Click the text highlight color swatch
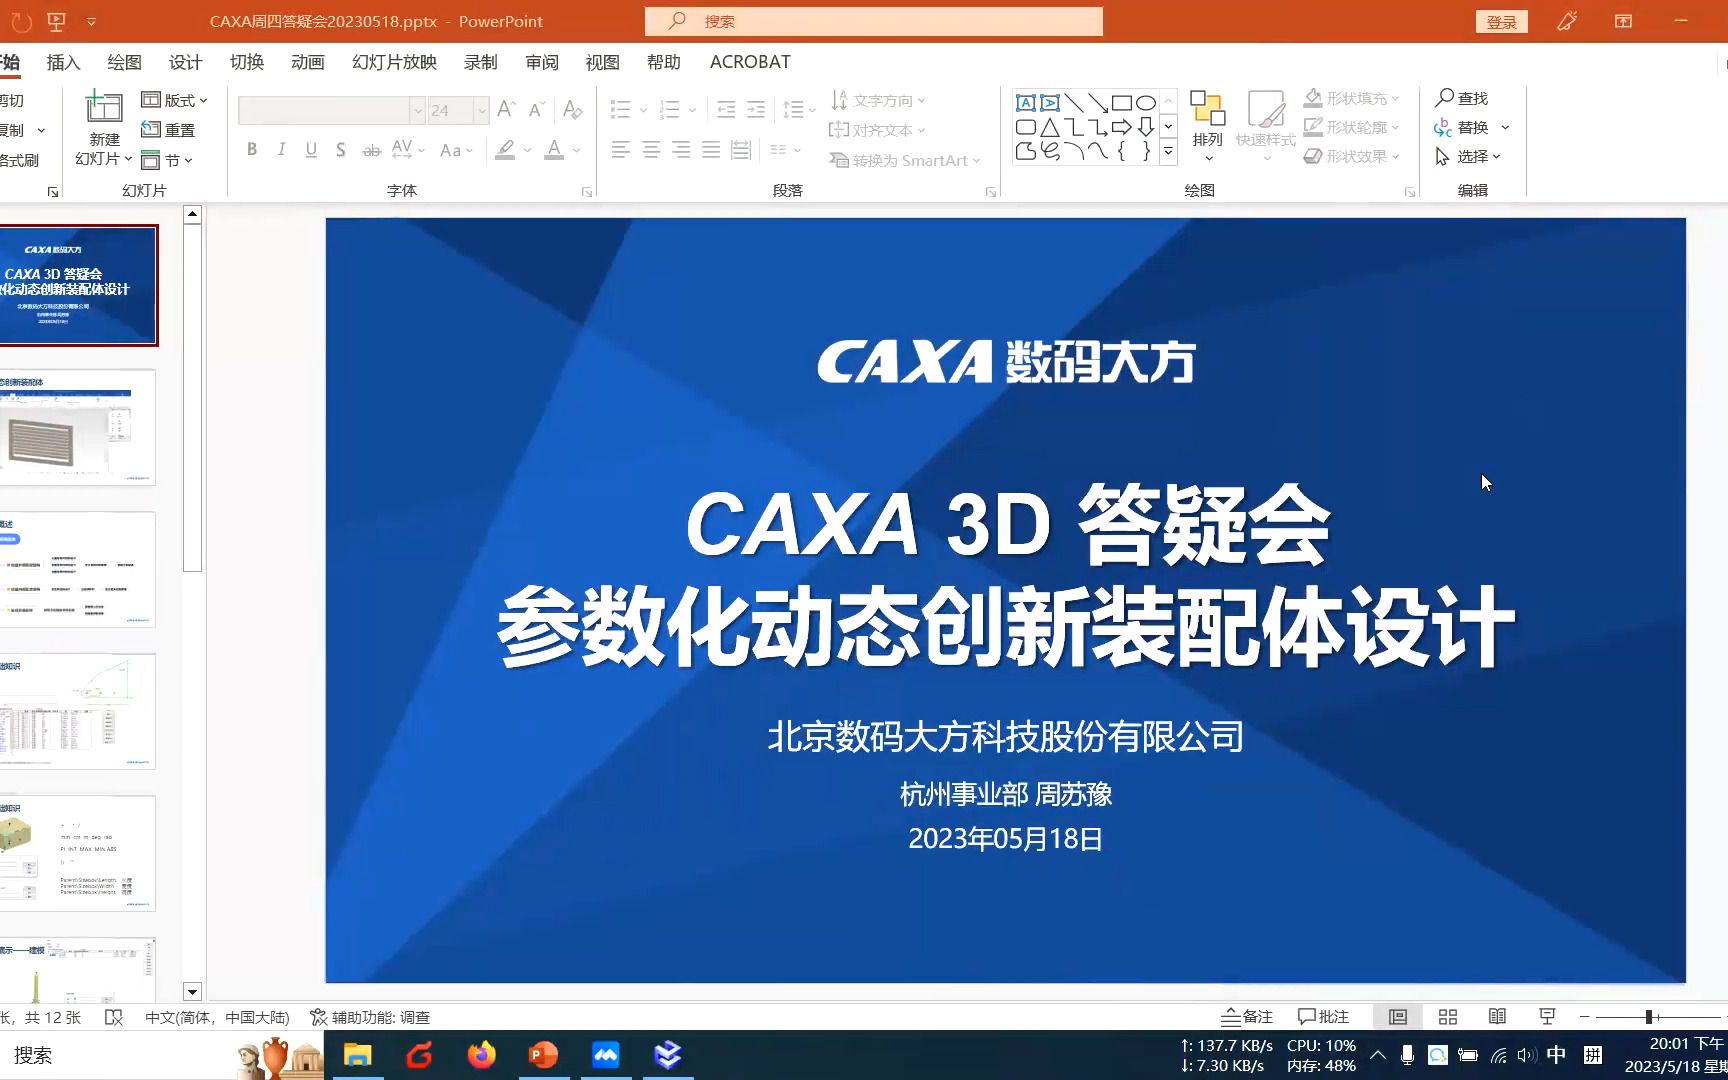 506,150
